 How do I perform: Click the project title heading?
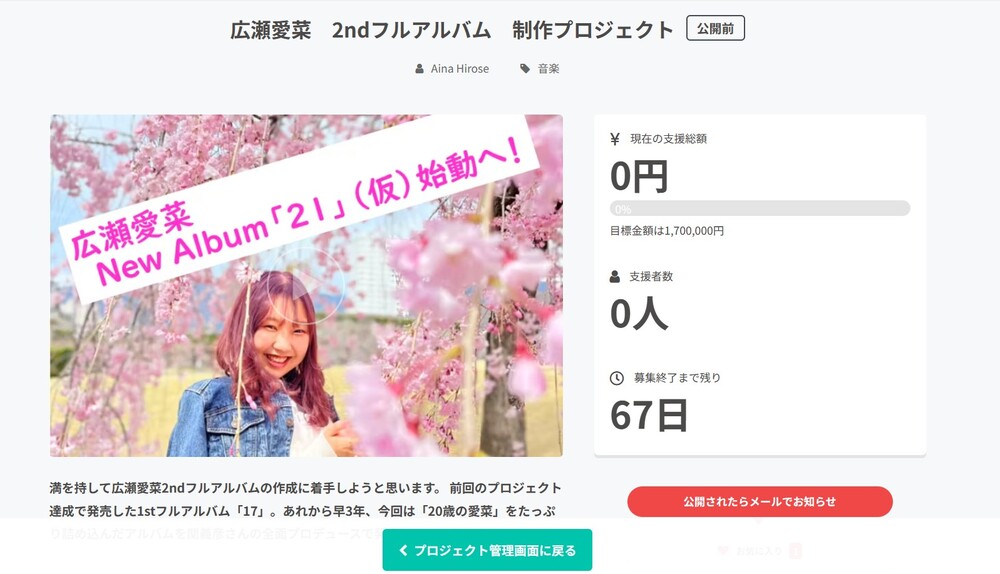[452, 30]
